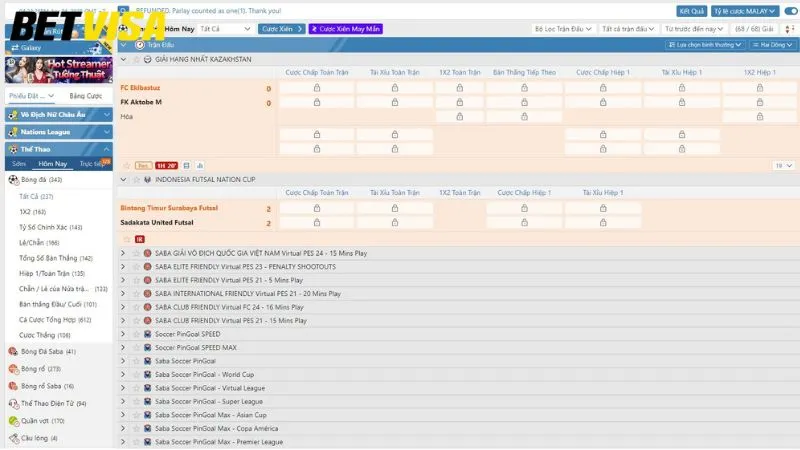Click the Thể Thao Điện Tử esports icon
The height and width of the screenshot is (450, 800).
click(x=13, y=404)
